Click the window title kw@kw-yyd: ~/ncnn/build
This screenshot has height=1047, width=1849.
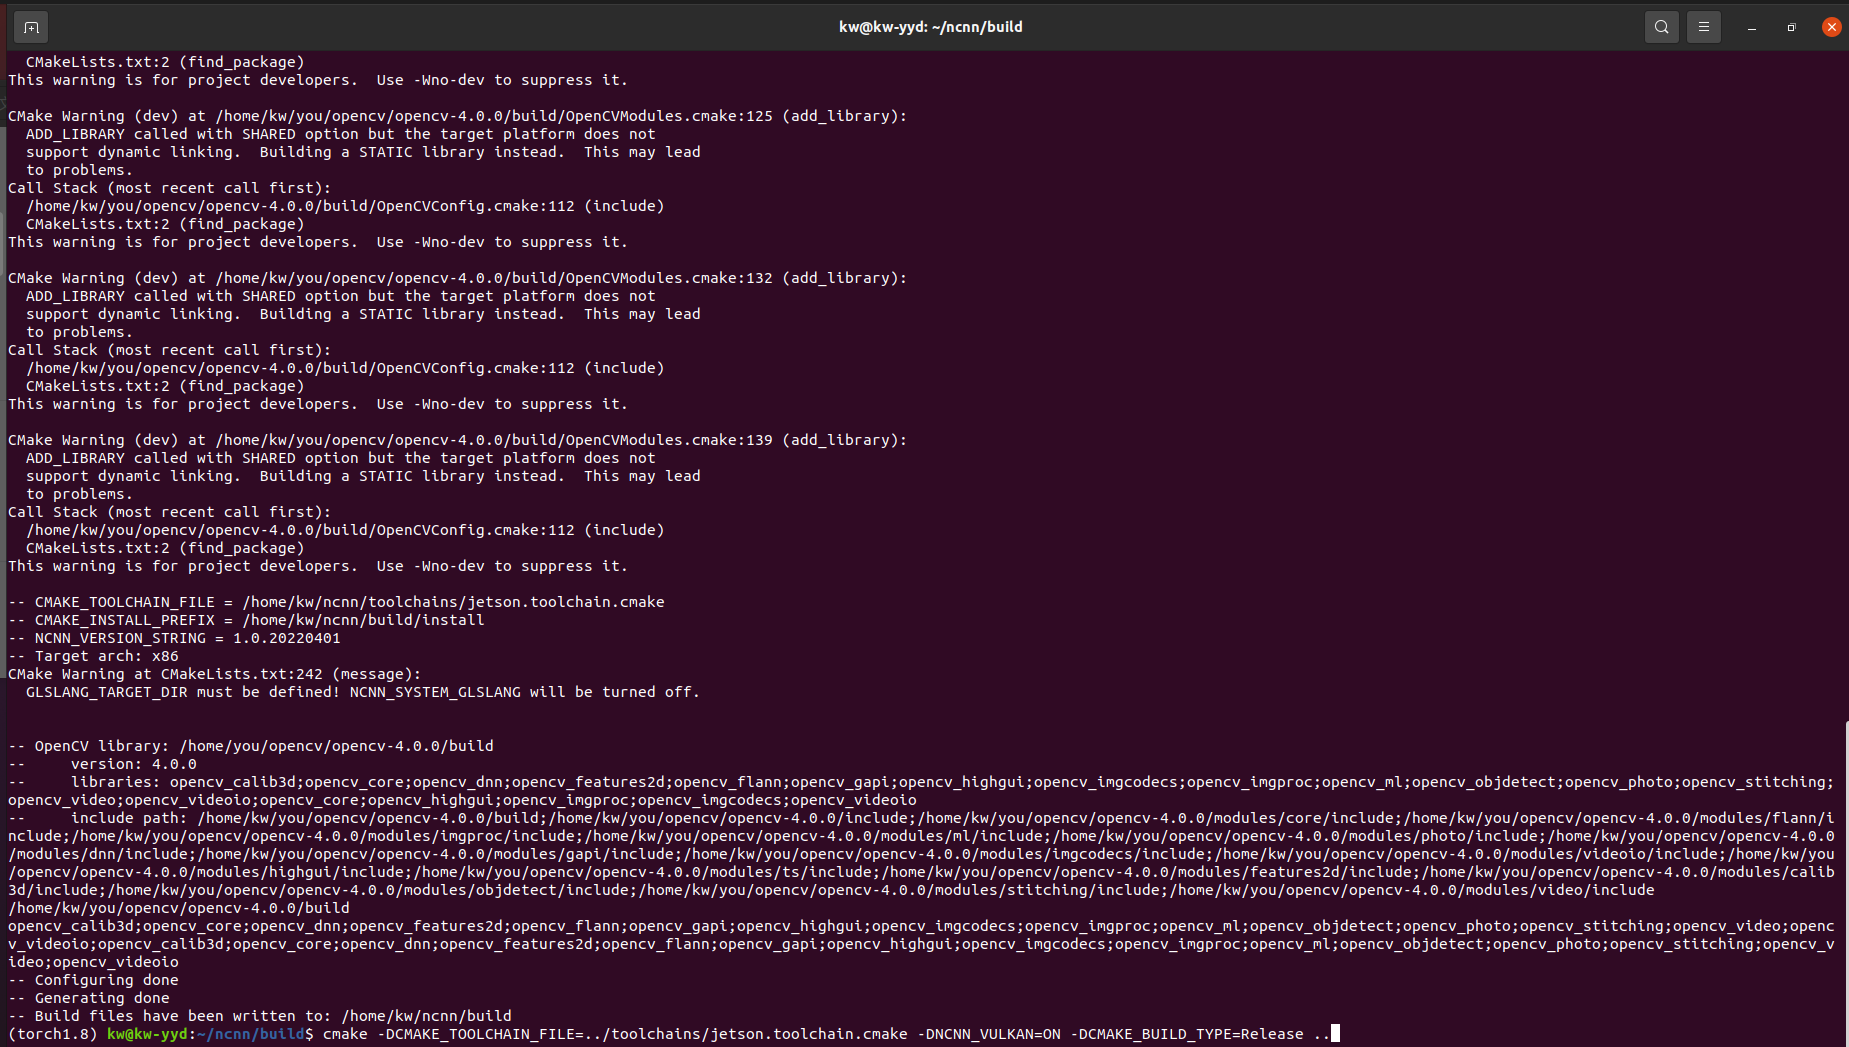click(x=931, y=27)
